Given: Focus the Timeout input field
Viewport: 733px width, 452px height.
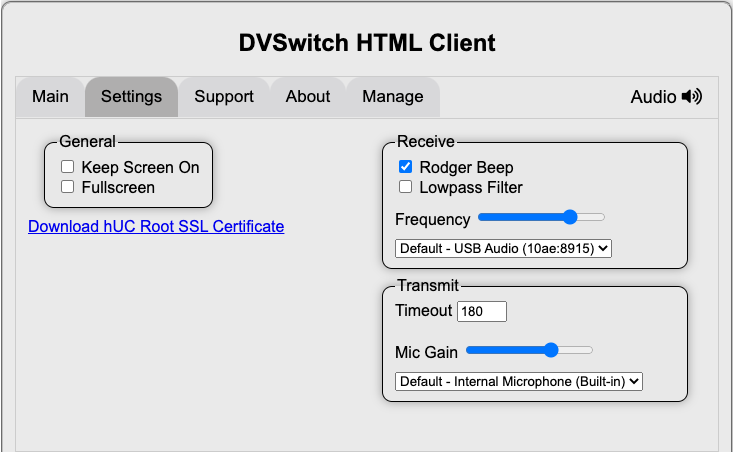Looking at the screenshot, I should coord(482,312).
